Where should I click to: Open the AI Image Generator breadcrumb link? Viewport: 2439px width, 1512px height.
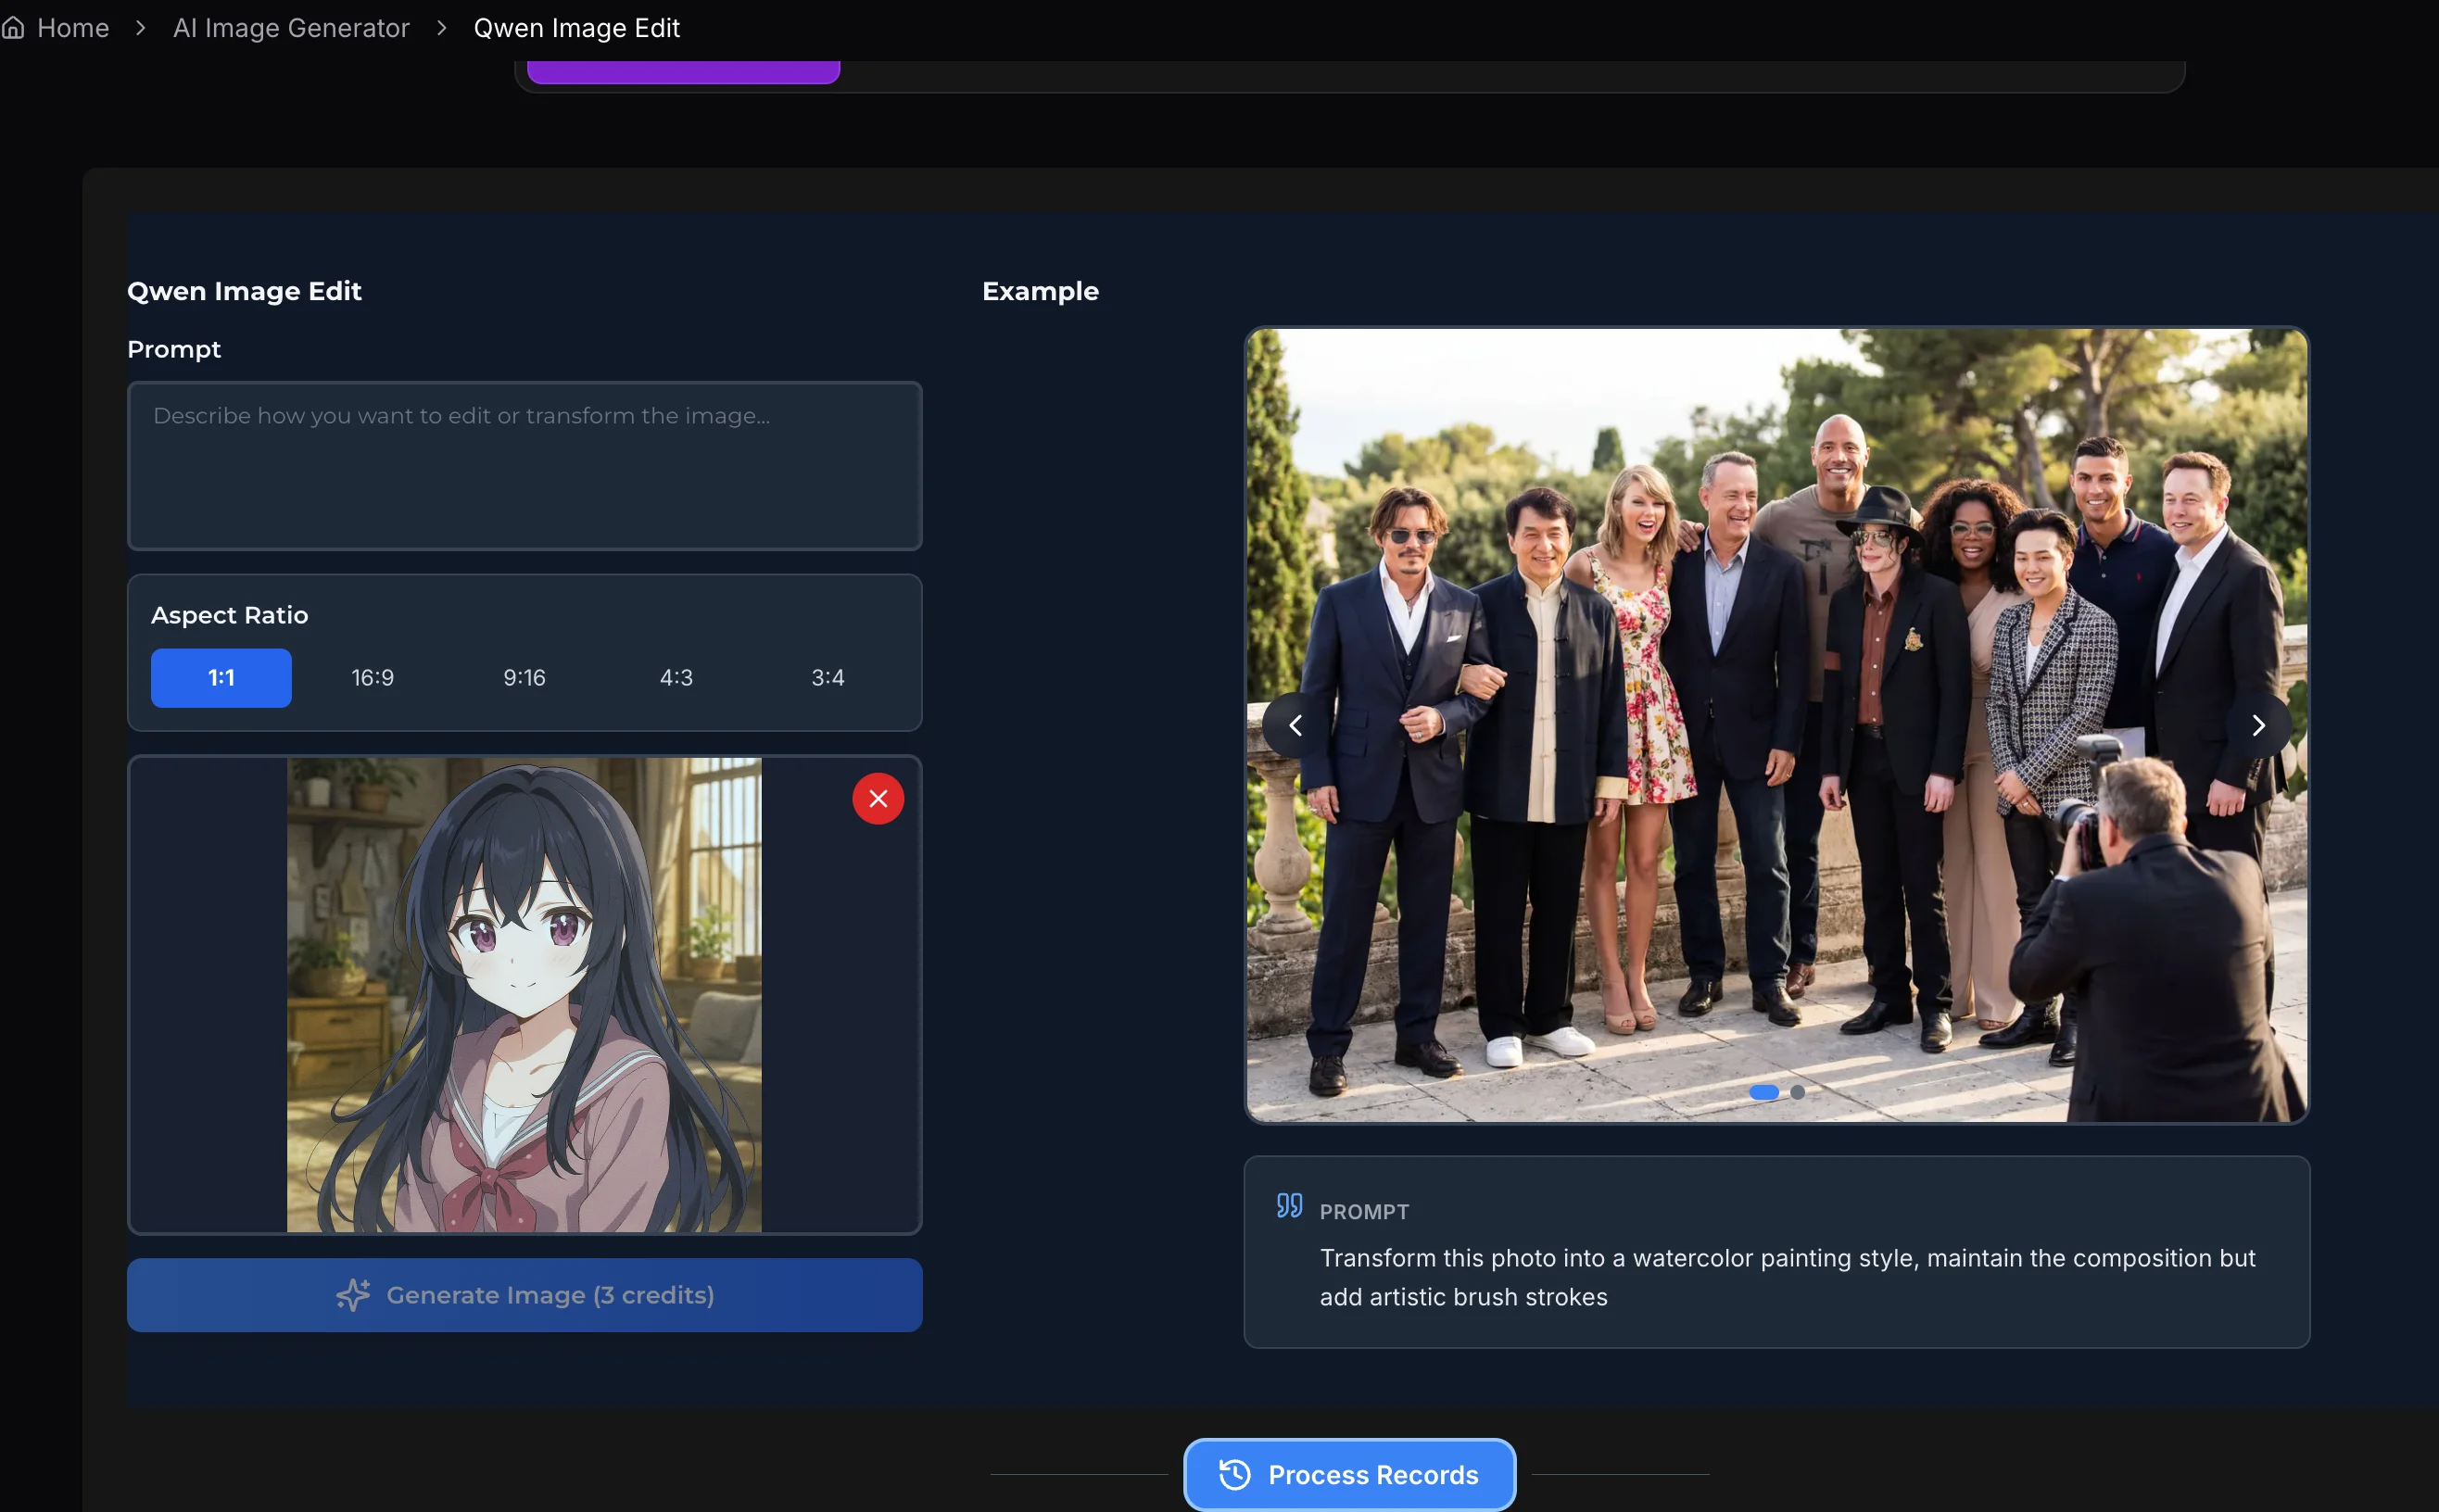[x=291, y=27]
